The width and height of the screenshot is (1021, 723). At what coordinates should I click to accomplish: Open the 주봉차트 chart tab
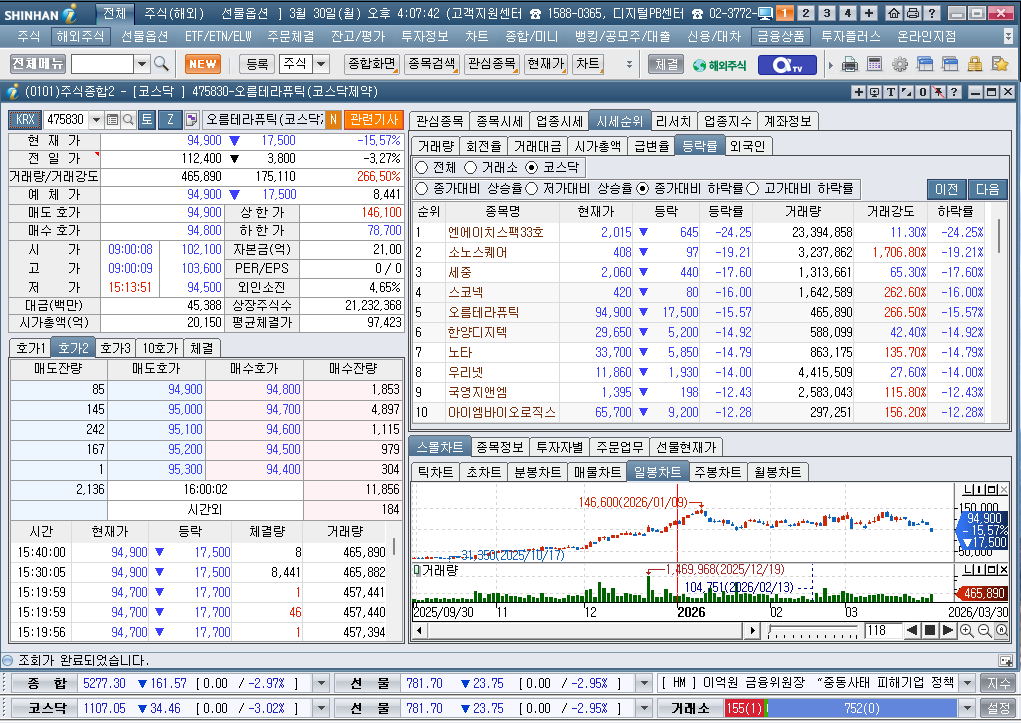coord(718,472)
